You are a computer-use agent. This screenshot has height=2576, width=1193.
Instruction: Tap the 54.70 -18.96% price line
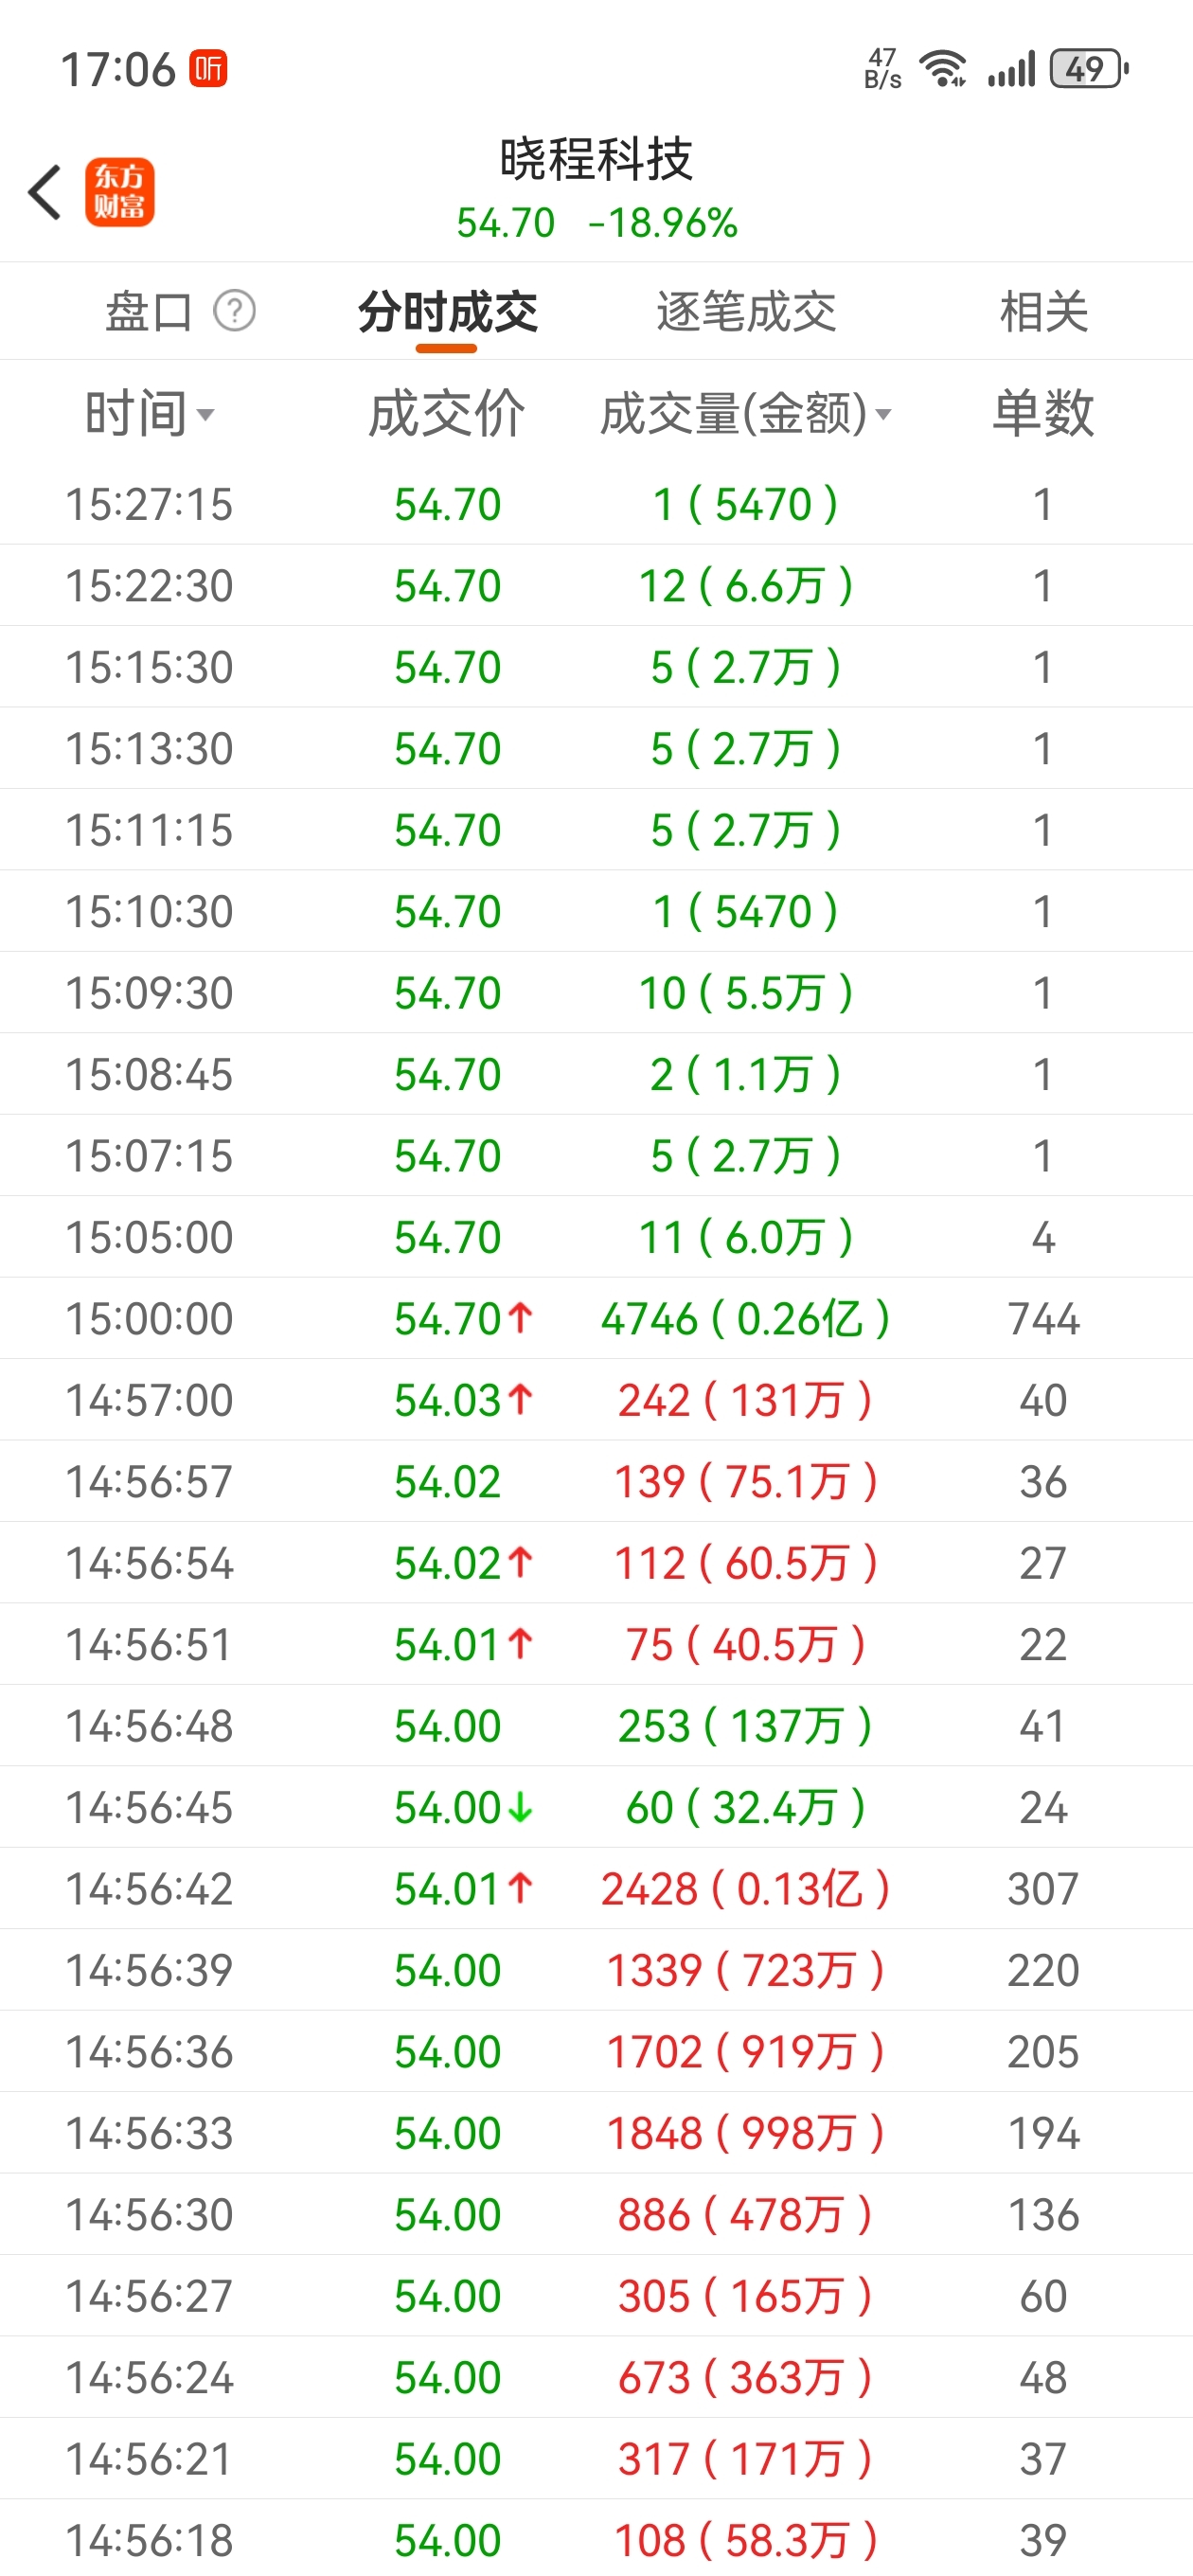[596, 223]
